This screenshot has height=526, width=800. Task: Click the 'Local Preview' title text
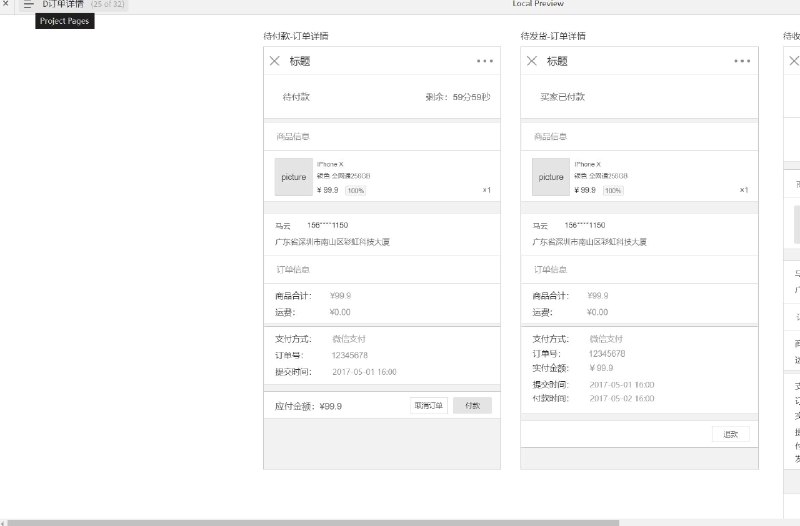538,4
